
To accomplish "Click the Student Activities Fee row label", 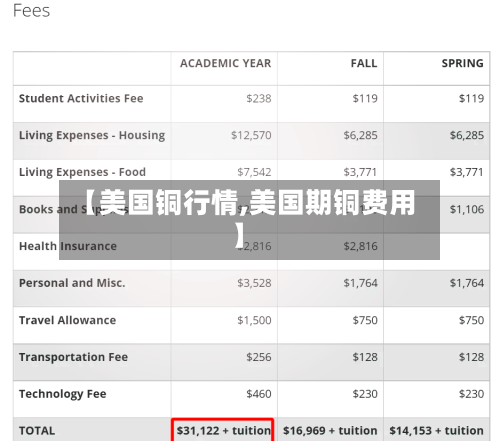I will click(81, 98).
